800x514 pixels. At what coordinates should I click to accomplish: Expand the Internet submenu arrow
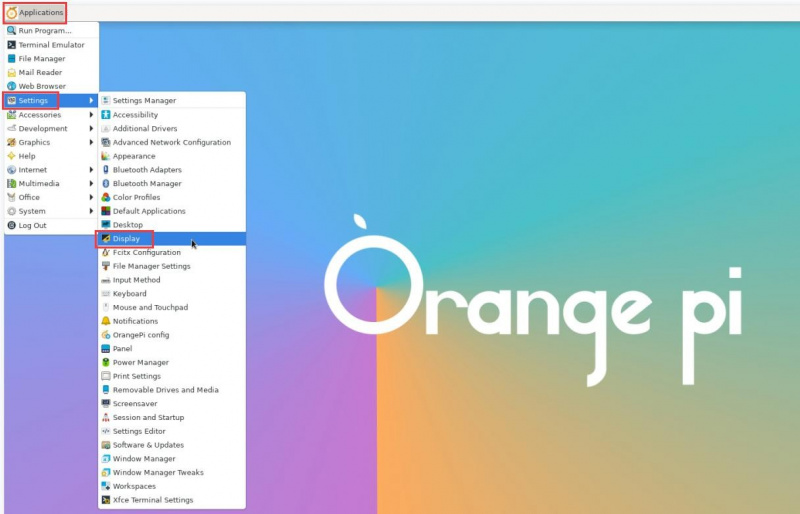(91, 170)
